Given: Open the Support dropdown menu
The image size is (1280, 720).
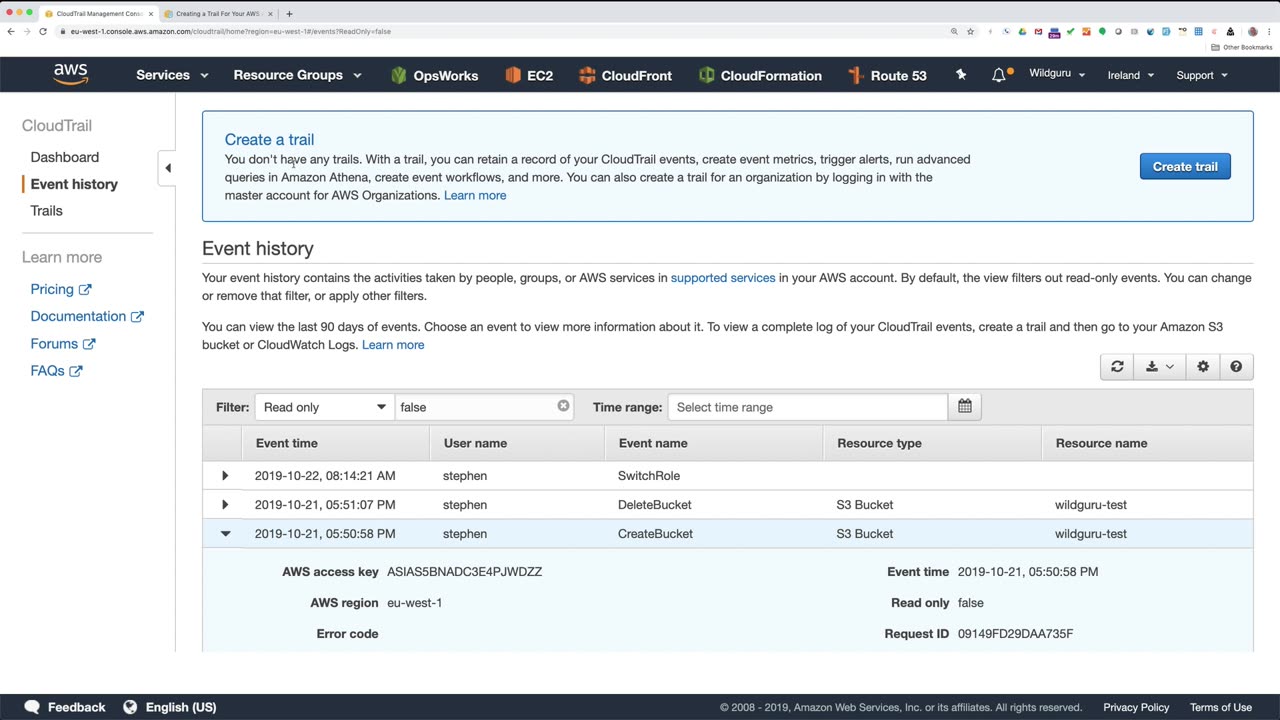Looking at the screenshot, I should (x=1202, y=75).
